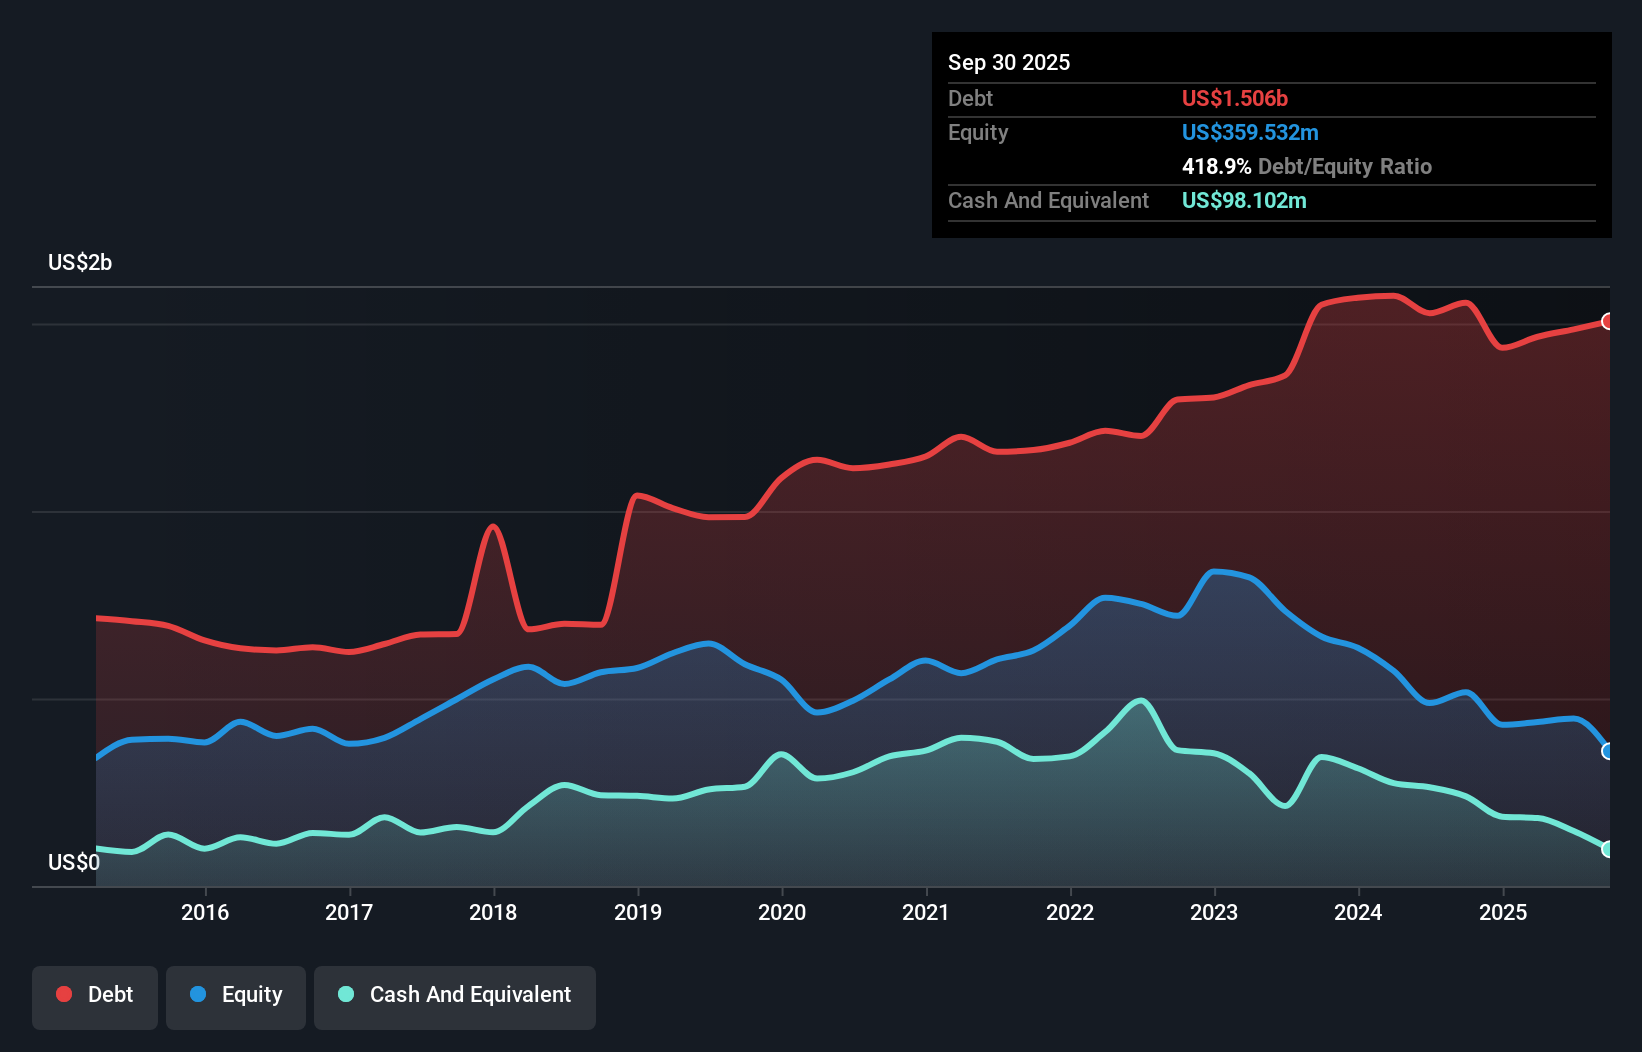Click the 2017 x-axis label
The image size is (1642, 1052).
pos(349,912)
